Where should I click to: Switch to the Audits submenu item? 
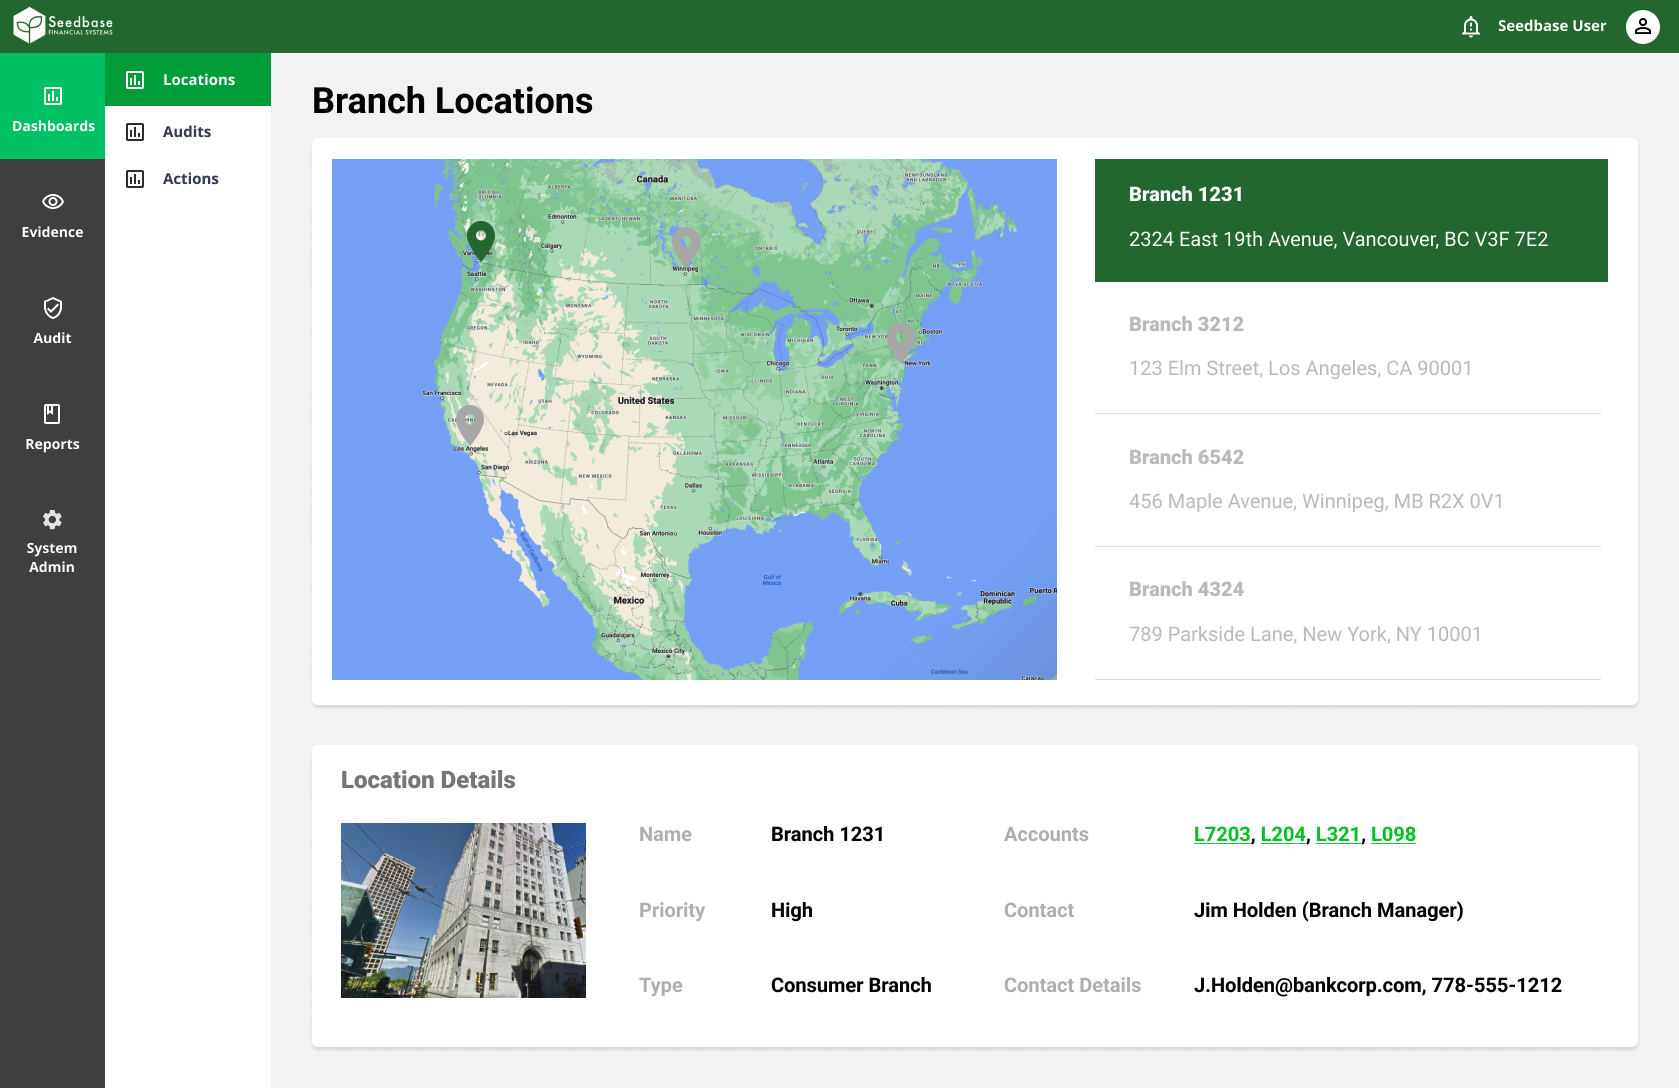pyautogui.click(x=186, y=131)
